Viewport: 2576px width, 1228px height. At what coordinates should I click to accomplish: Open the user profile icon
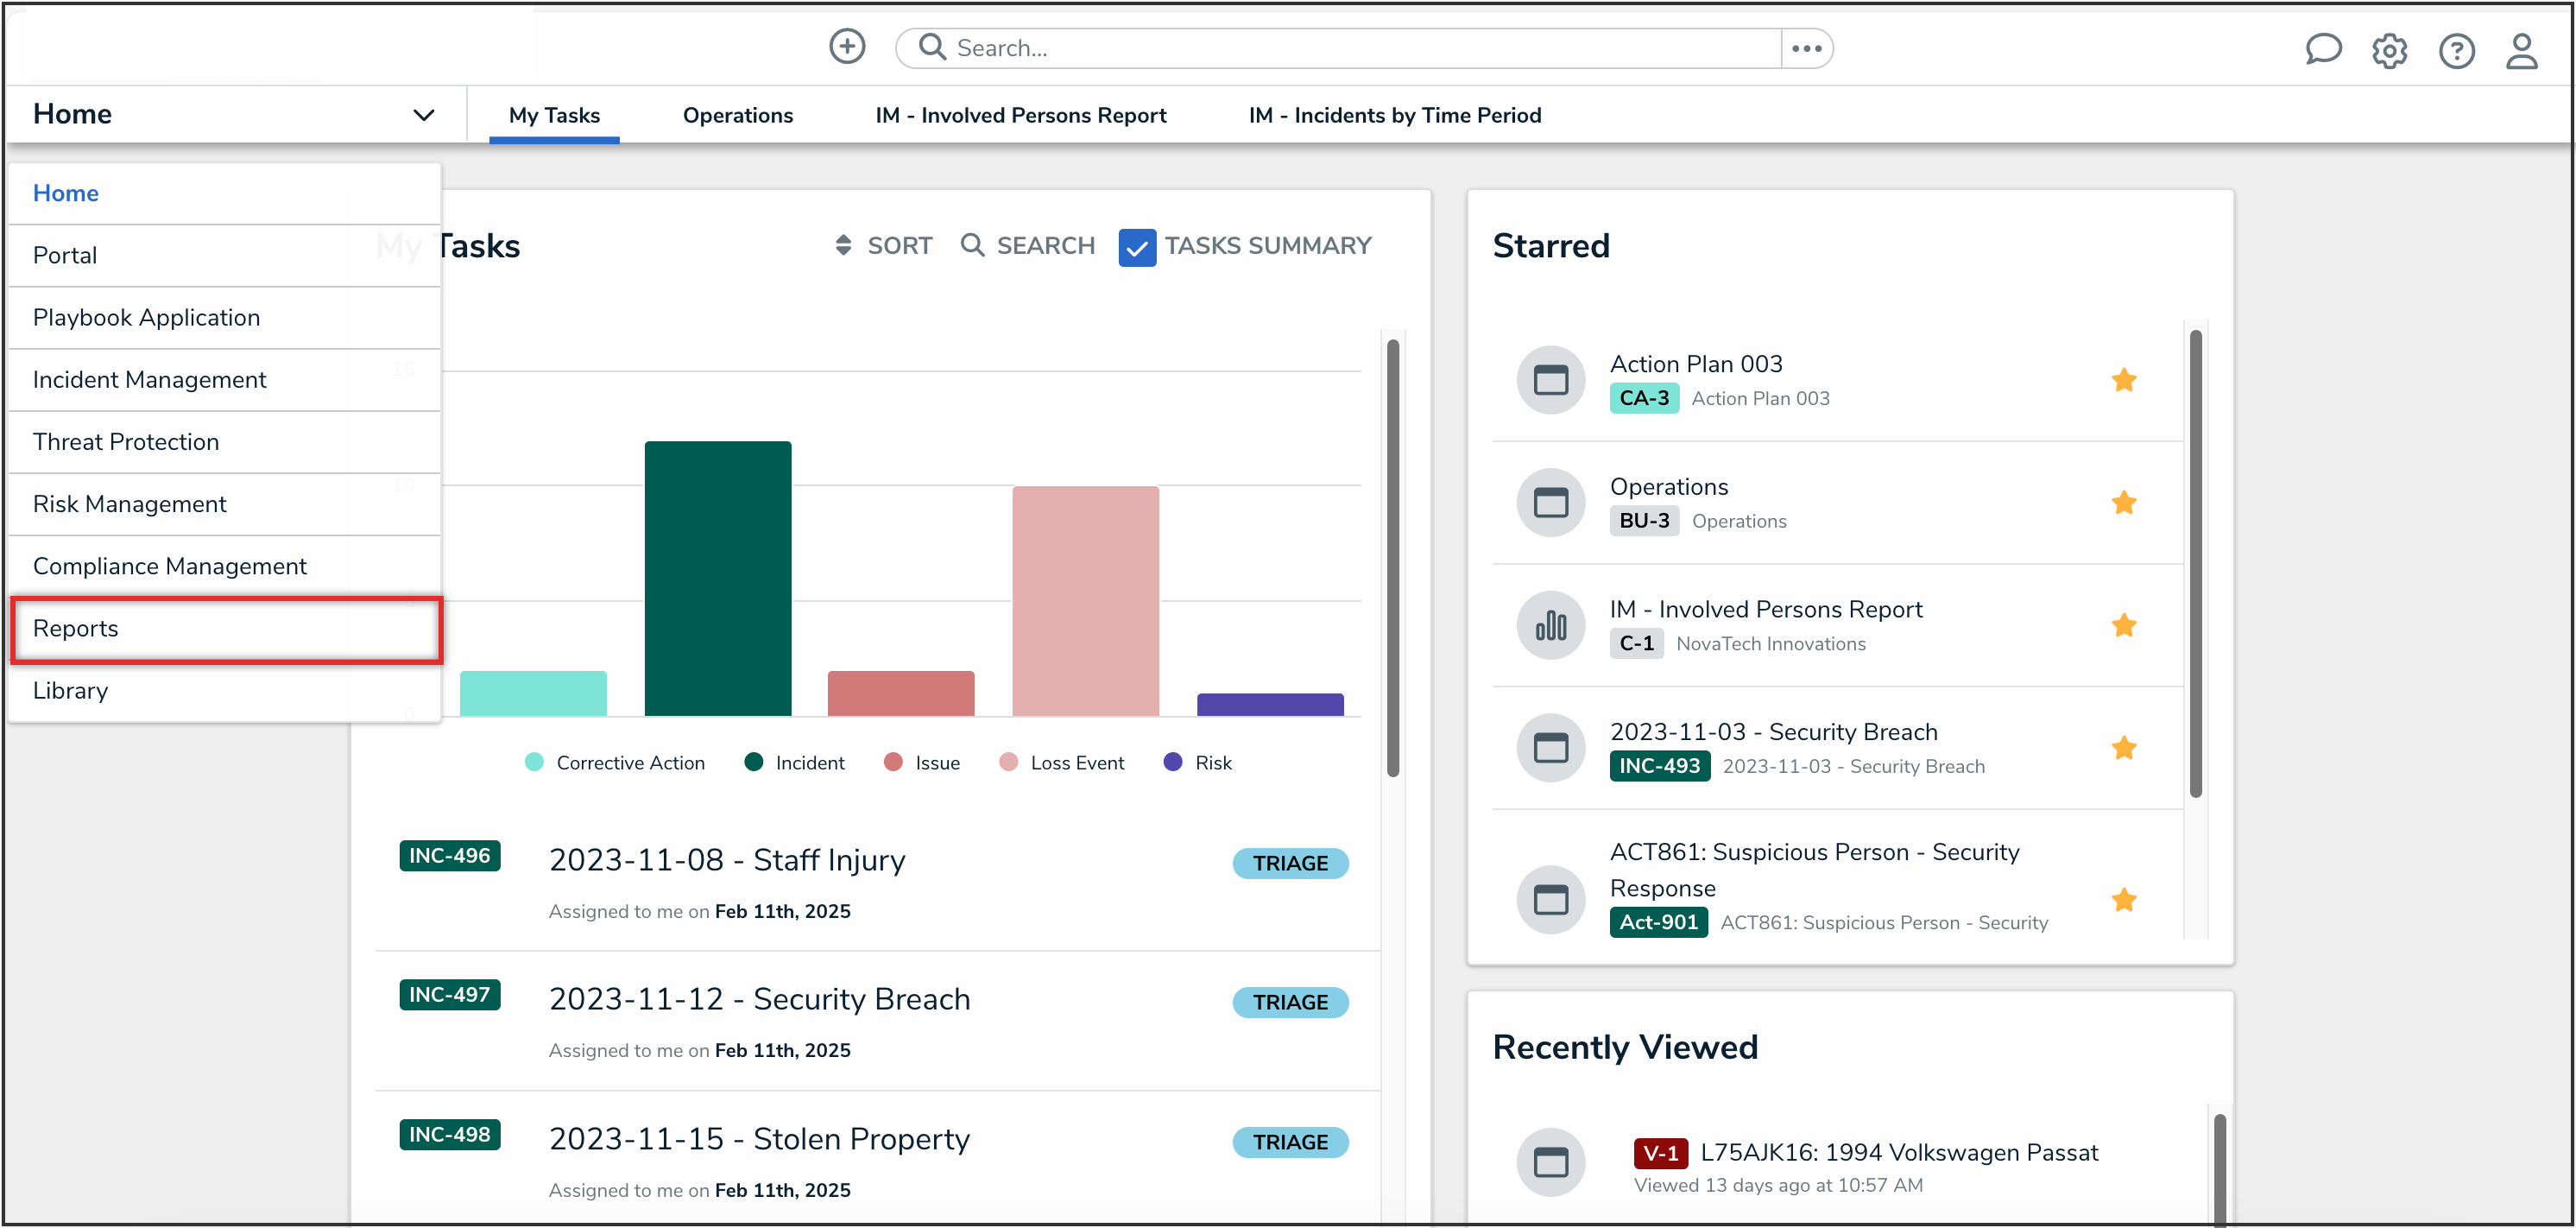2521,50
